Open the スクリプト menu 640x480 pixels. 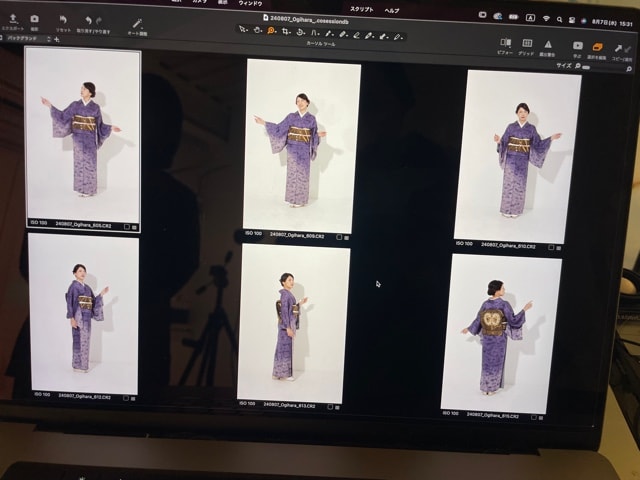tap(361, 9)
